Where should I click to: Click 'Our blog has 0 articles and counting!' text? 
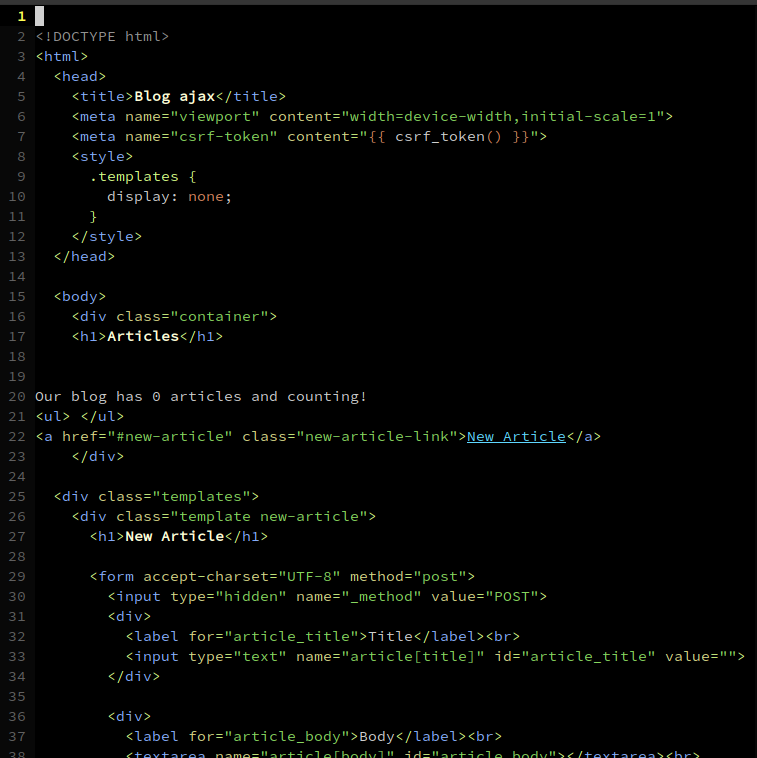point(201,396)
